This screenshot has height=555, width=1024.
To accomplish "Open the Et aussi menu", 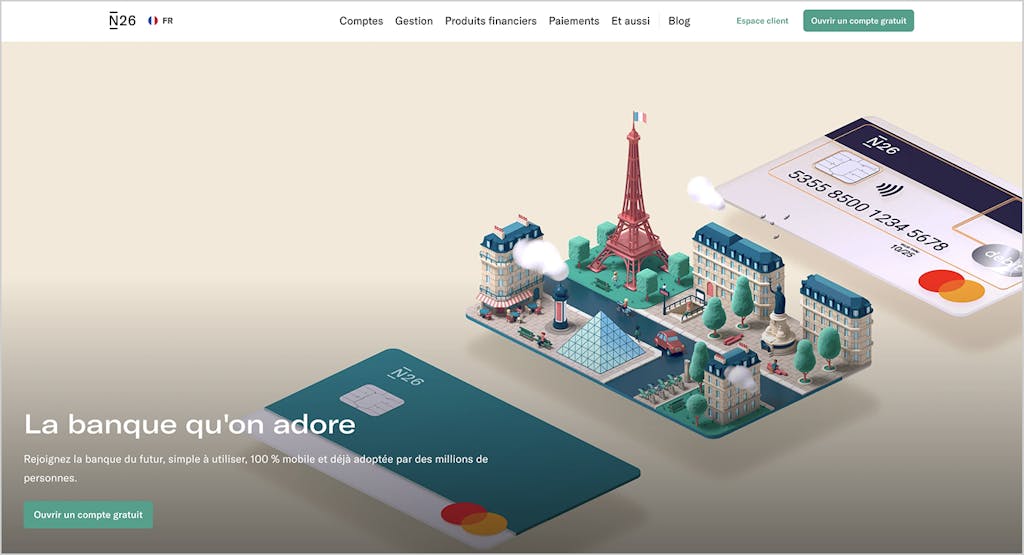I will tap(630, 21).
